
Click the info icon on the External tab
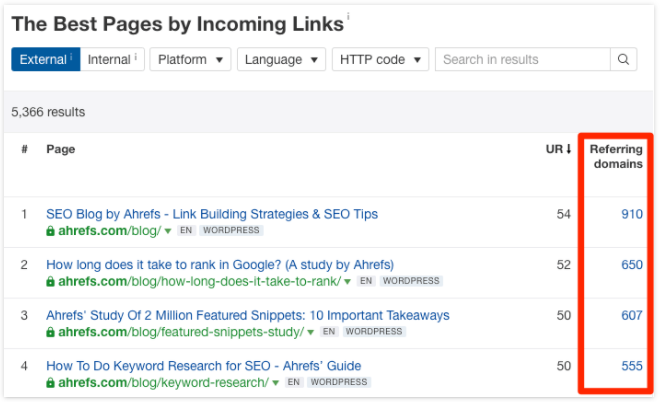[x=71, y=56]
